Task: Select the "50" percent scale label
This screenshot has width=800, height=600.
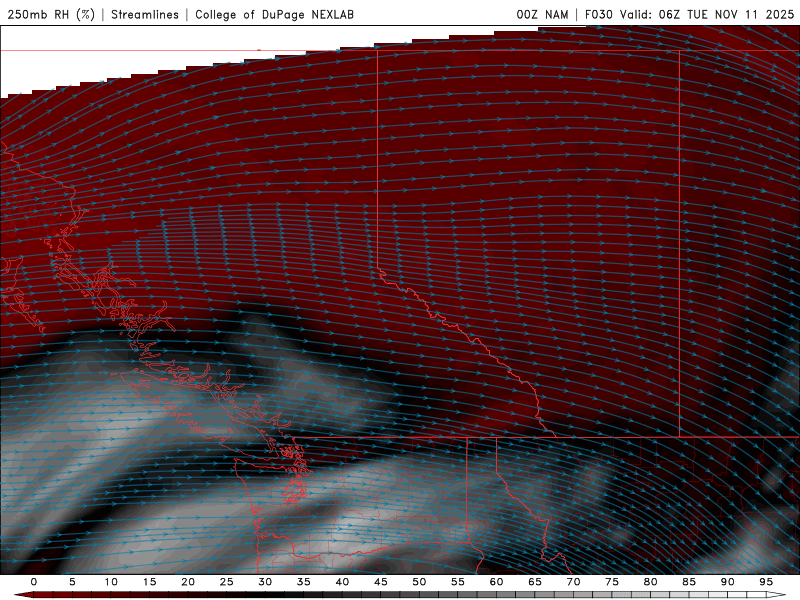Action: coord(419,582)
